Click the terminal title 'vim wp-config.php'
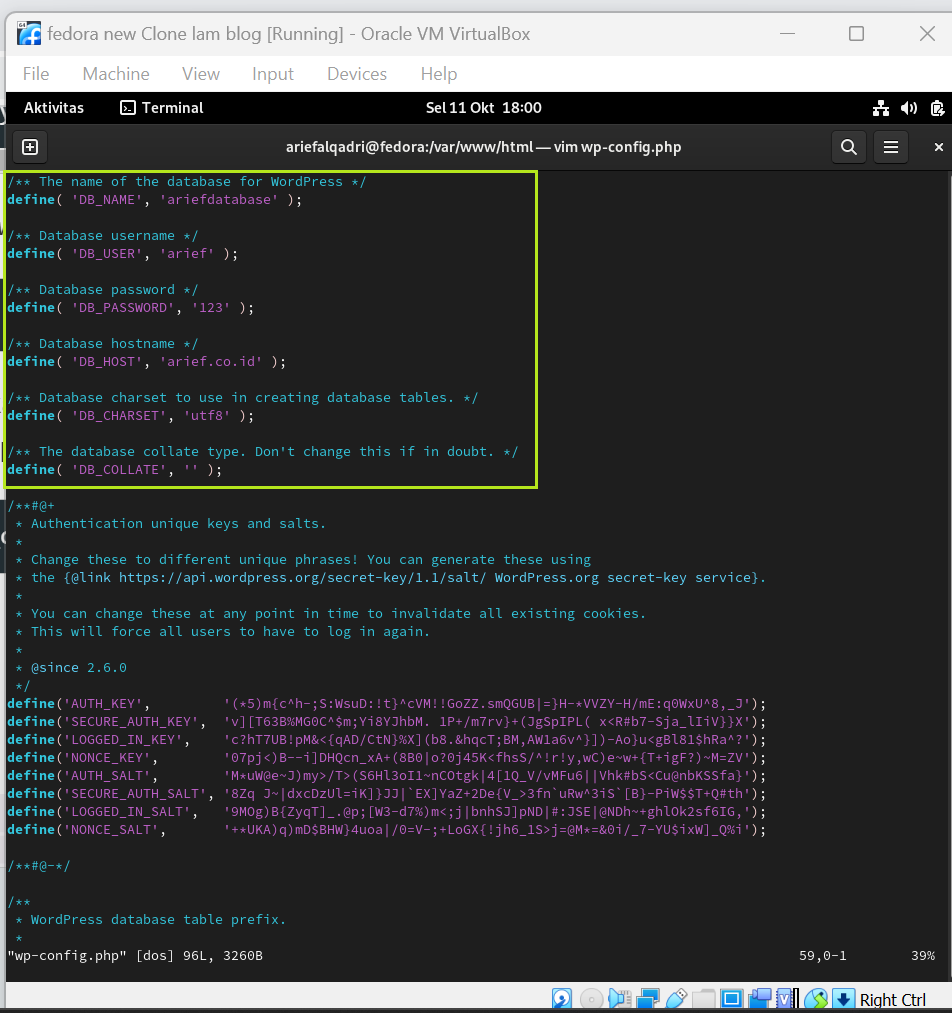This screenshot has width=952, height=1013. pyautogui.click(x=617, y=147)
